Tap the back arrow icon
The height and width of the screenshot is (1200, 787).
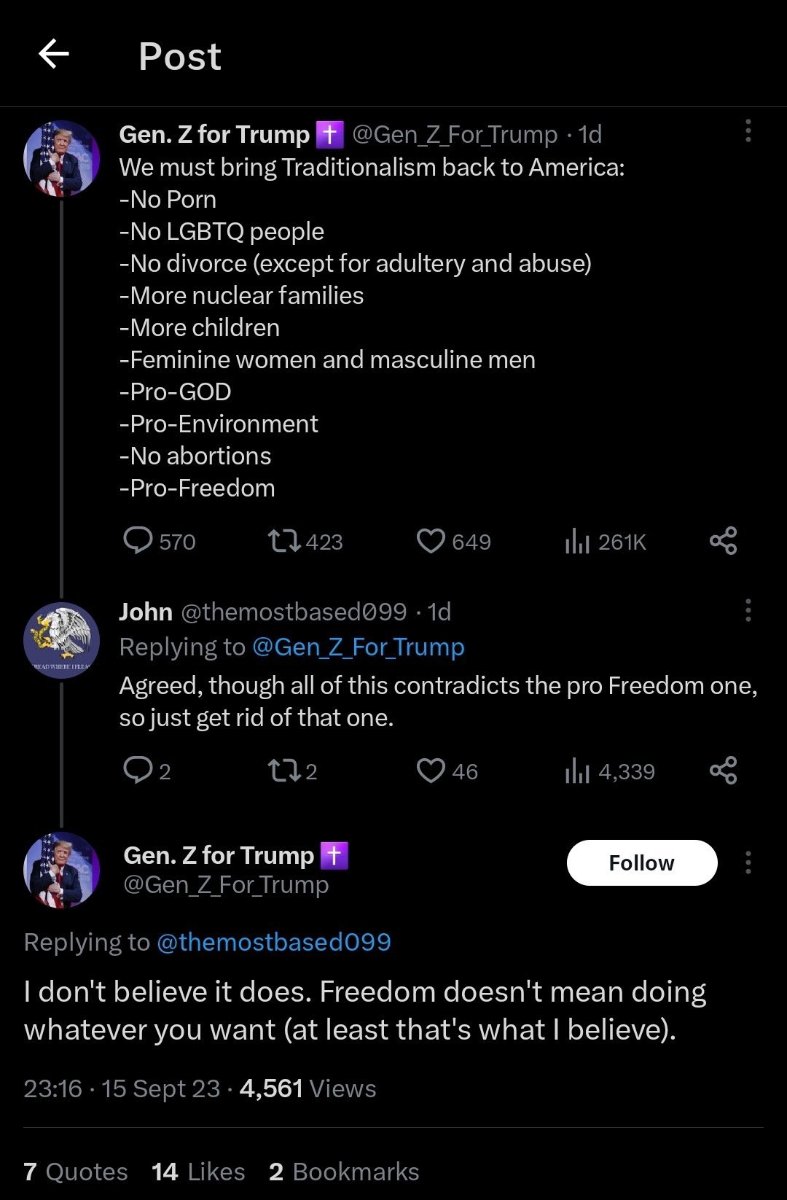(x=53, y=55)
